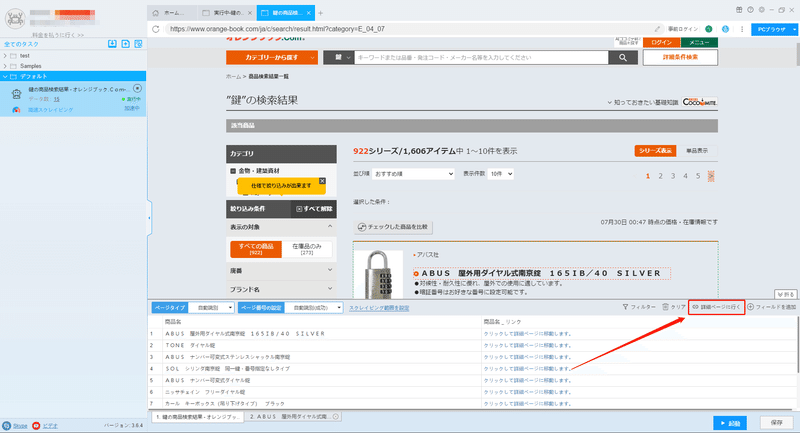Reload the page with the refresh icon

(x=156, y=29)
